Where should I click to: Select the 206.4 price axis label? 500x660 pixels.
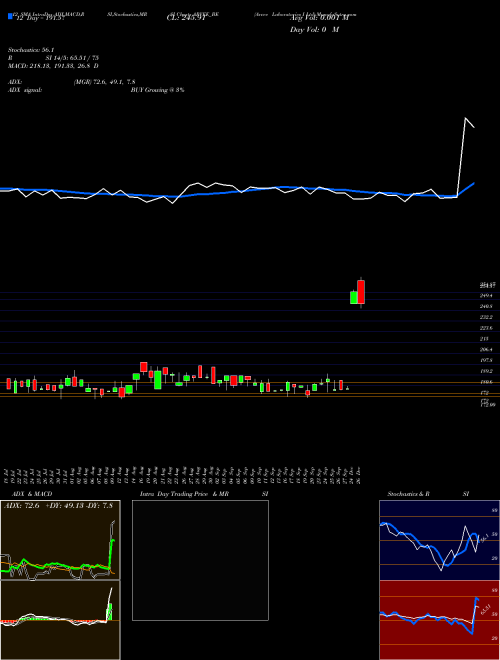[x=486, y=350]
